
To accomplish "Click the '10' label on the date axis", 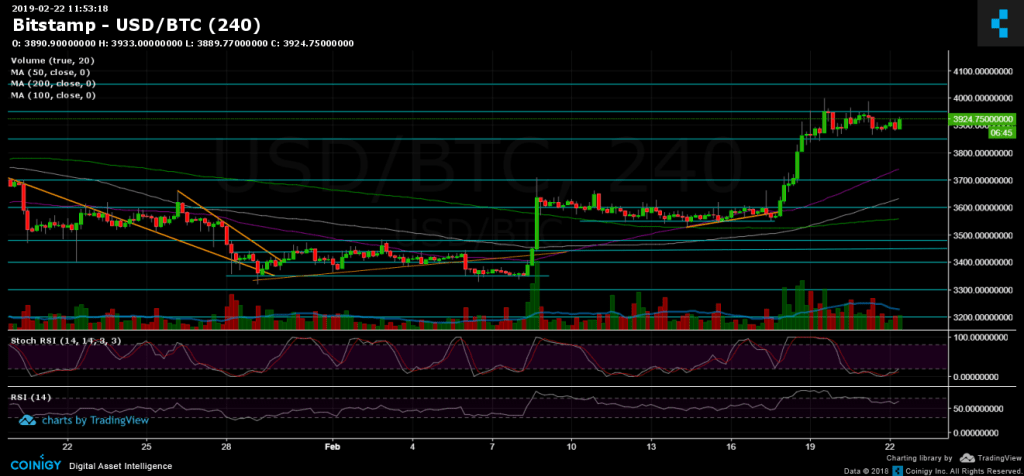I will pyautogui.click(x=571, y=447).
